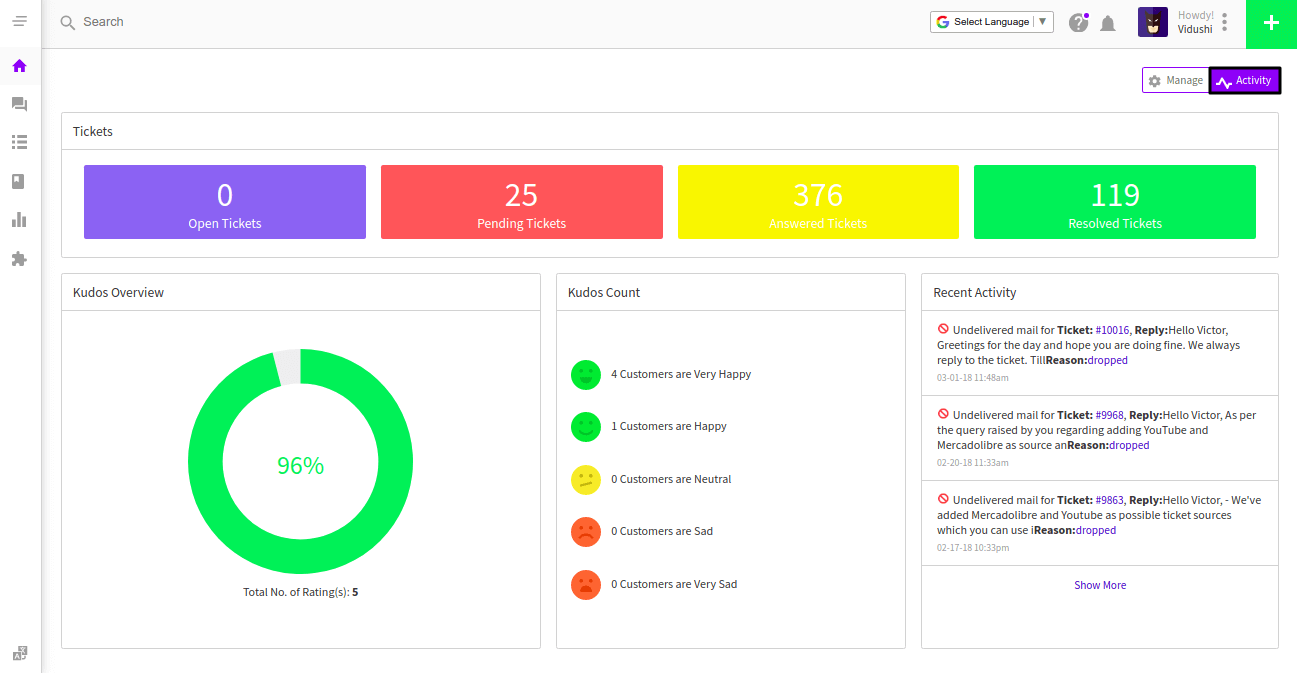Click the notification bell icon
Image resolution: width=1297 pixels, height=673 pixels.
[1108, 23]
